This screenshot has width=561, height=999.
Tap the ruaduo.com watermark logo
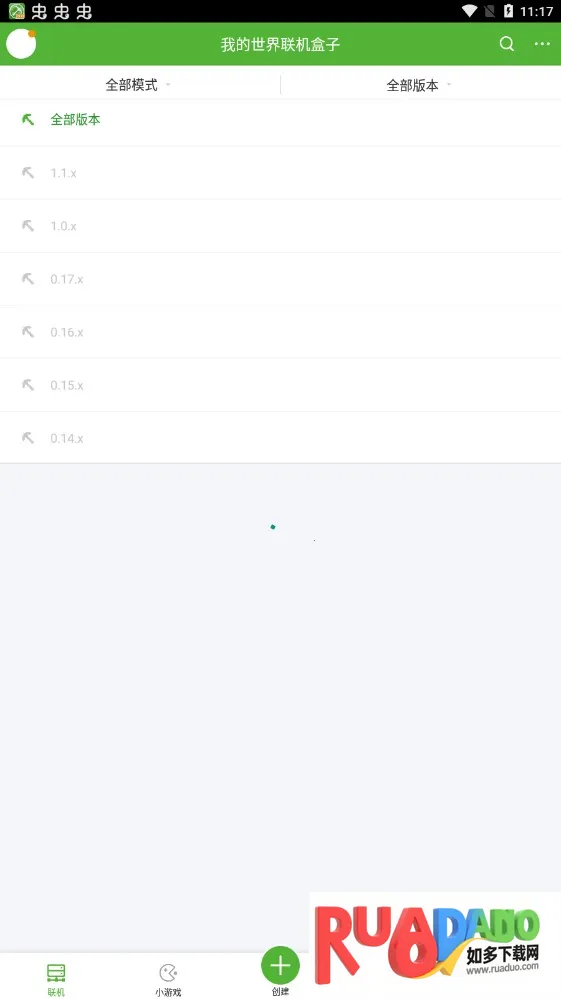click(x=435, y=944)
